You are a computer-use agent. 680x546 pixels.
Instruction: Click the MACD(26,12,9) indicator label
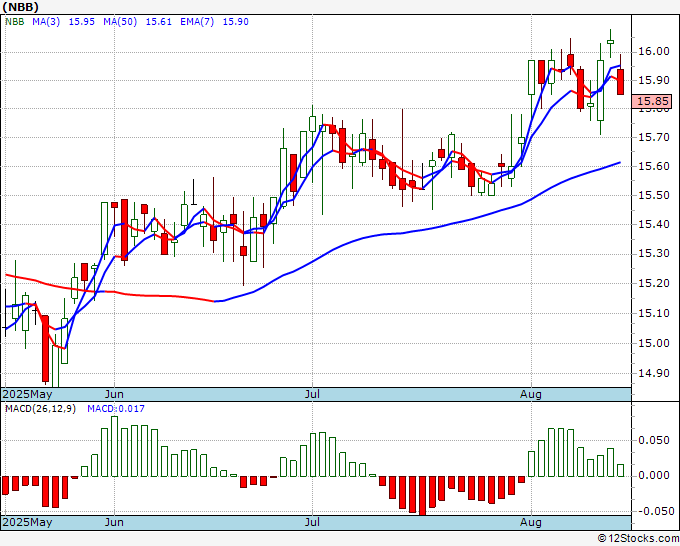(40, 409)
